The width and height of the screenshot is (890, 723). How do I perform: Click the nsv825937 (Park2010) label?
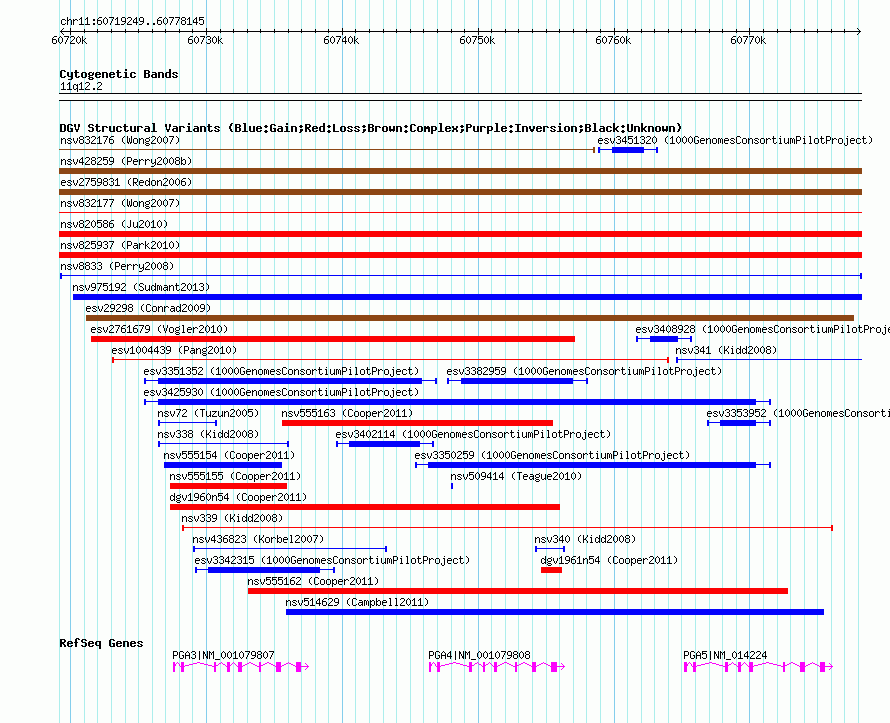click(120, 245)
